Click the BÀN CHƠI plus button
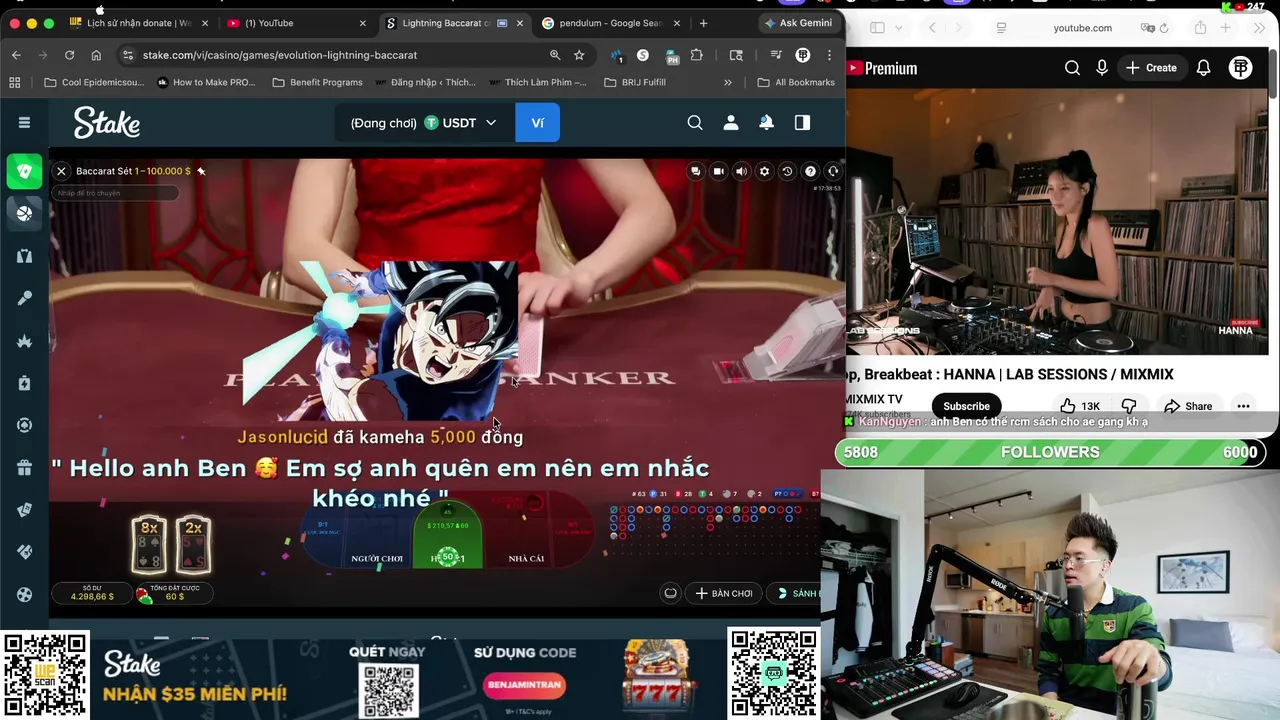Screen dimensions: 1280x720 [x=724, y=593]
